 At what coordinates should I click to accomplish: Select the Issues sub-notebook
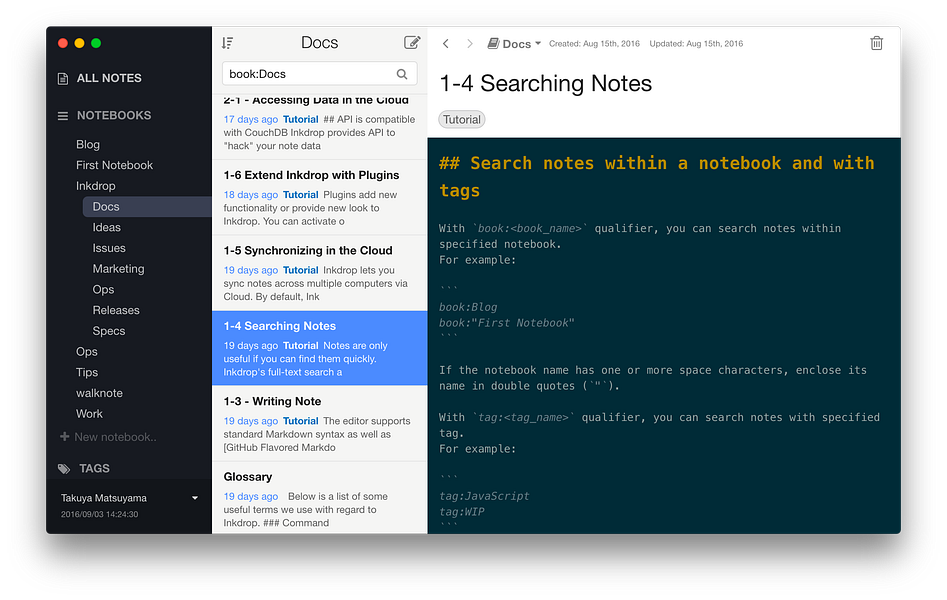[x=109, y=248]
